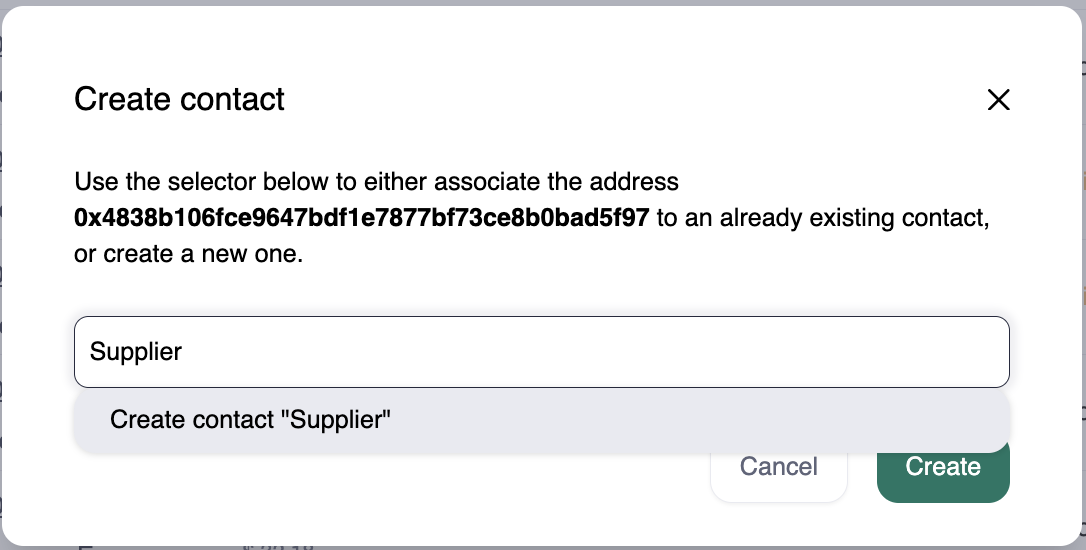Image resolution: width=1086 pixels, height=550 pixels.
Task: Click blank area of the suggestion row
Action: (x=700, y=420)
